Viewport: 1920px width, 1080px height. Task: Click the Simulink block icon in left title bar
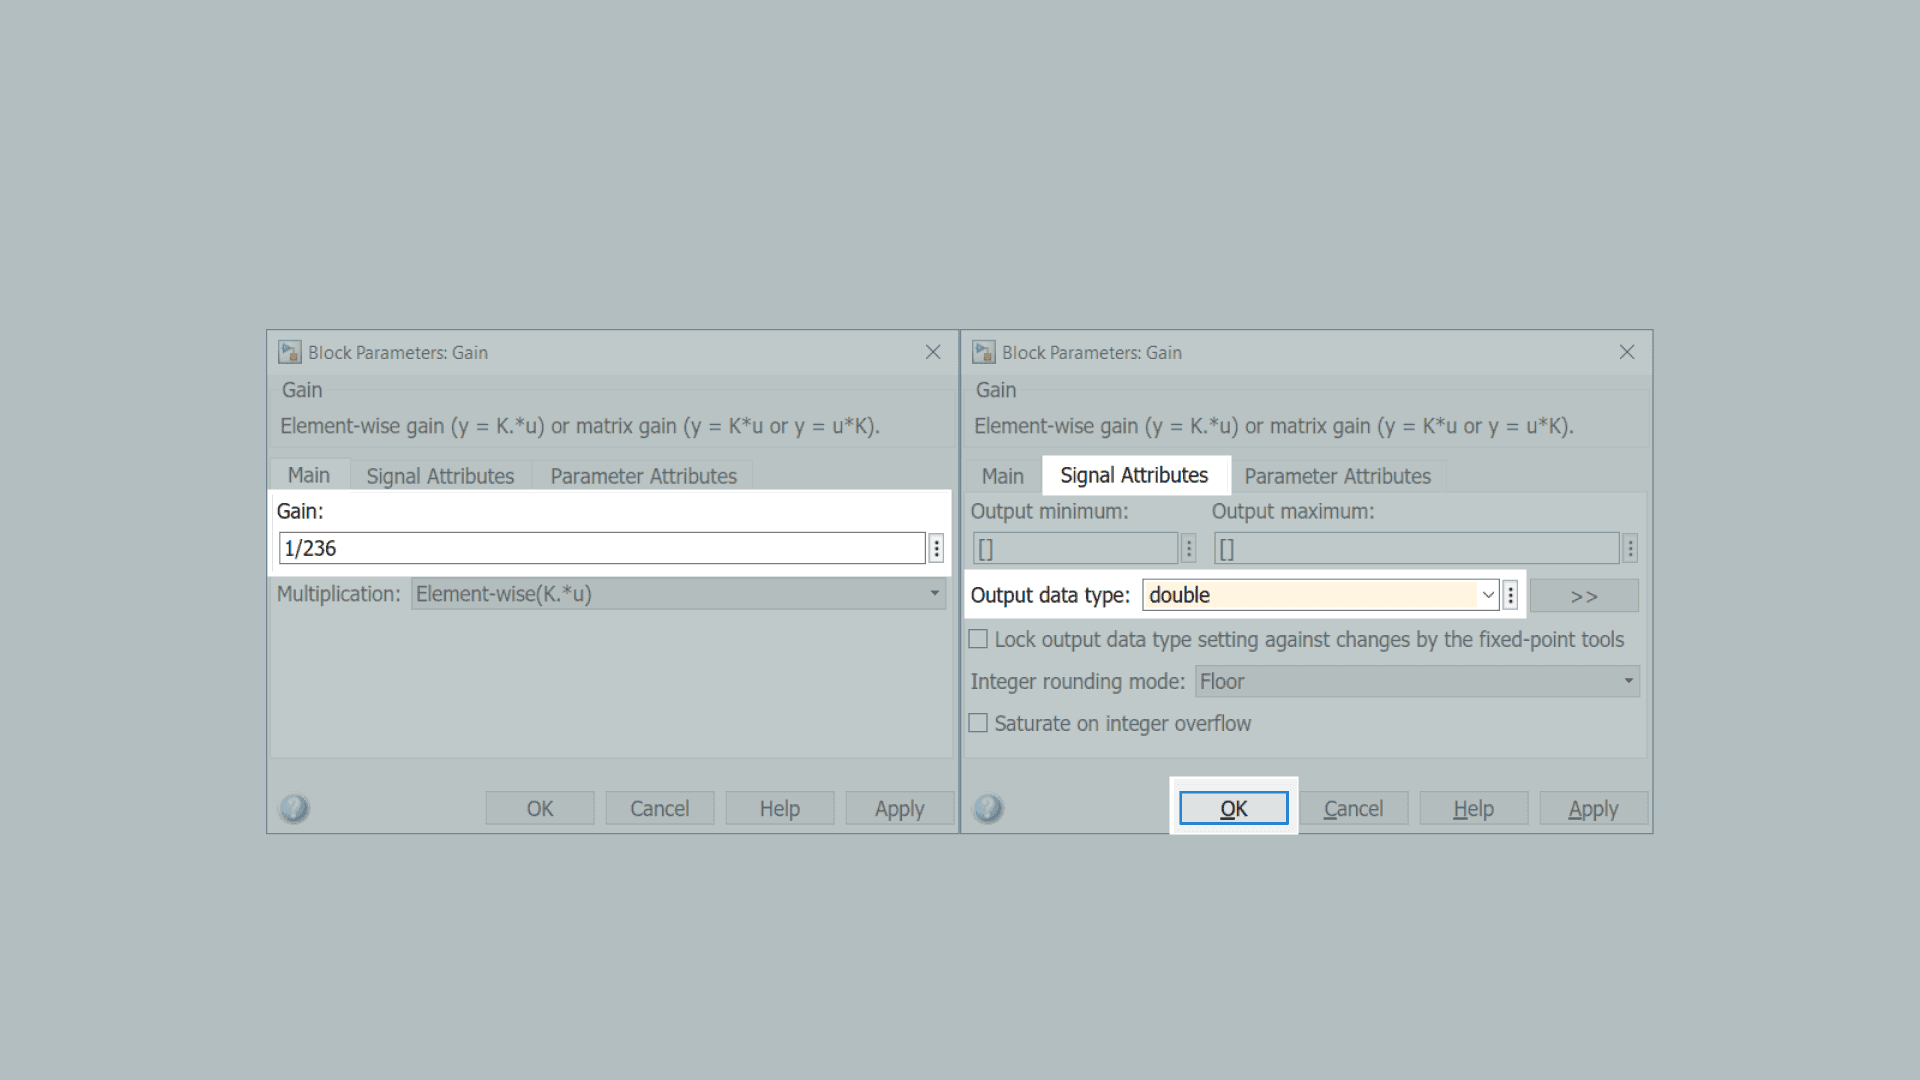coord(290,352)
